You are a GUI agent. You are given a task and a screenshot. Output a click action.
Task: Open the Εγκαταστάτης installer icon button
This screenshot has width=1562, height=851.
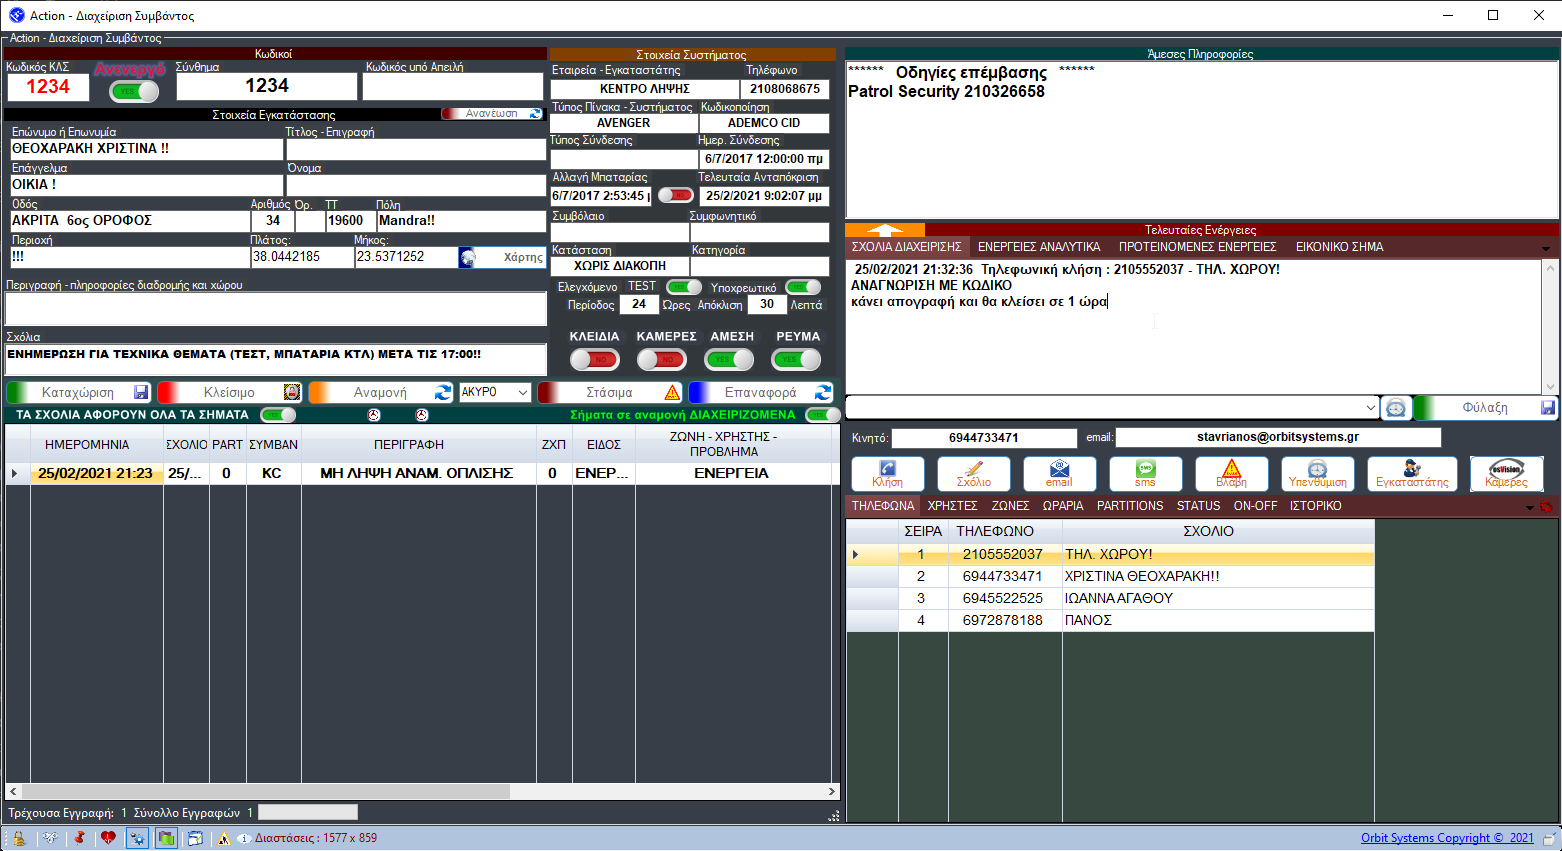(x=1411, y=473)
